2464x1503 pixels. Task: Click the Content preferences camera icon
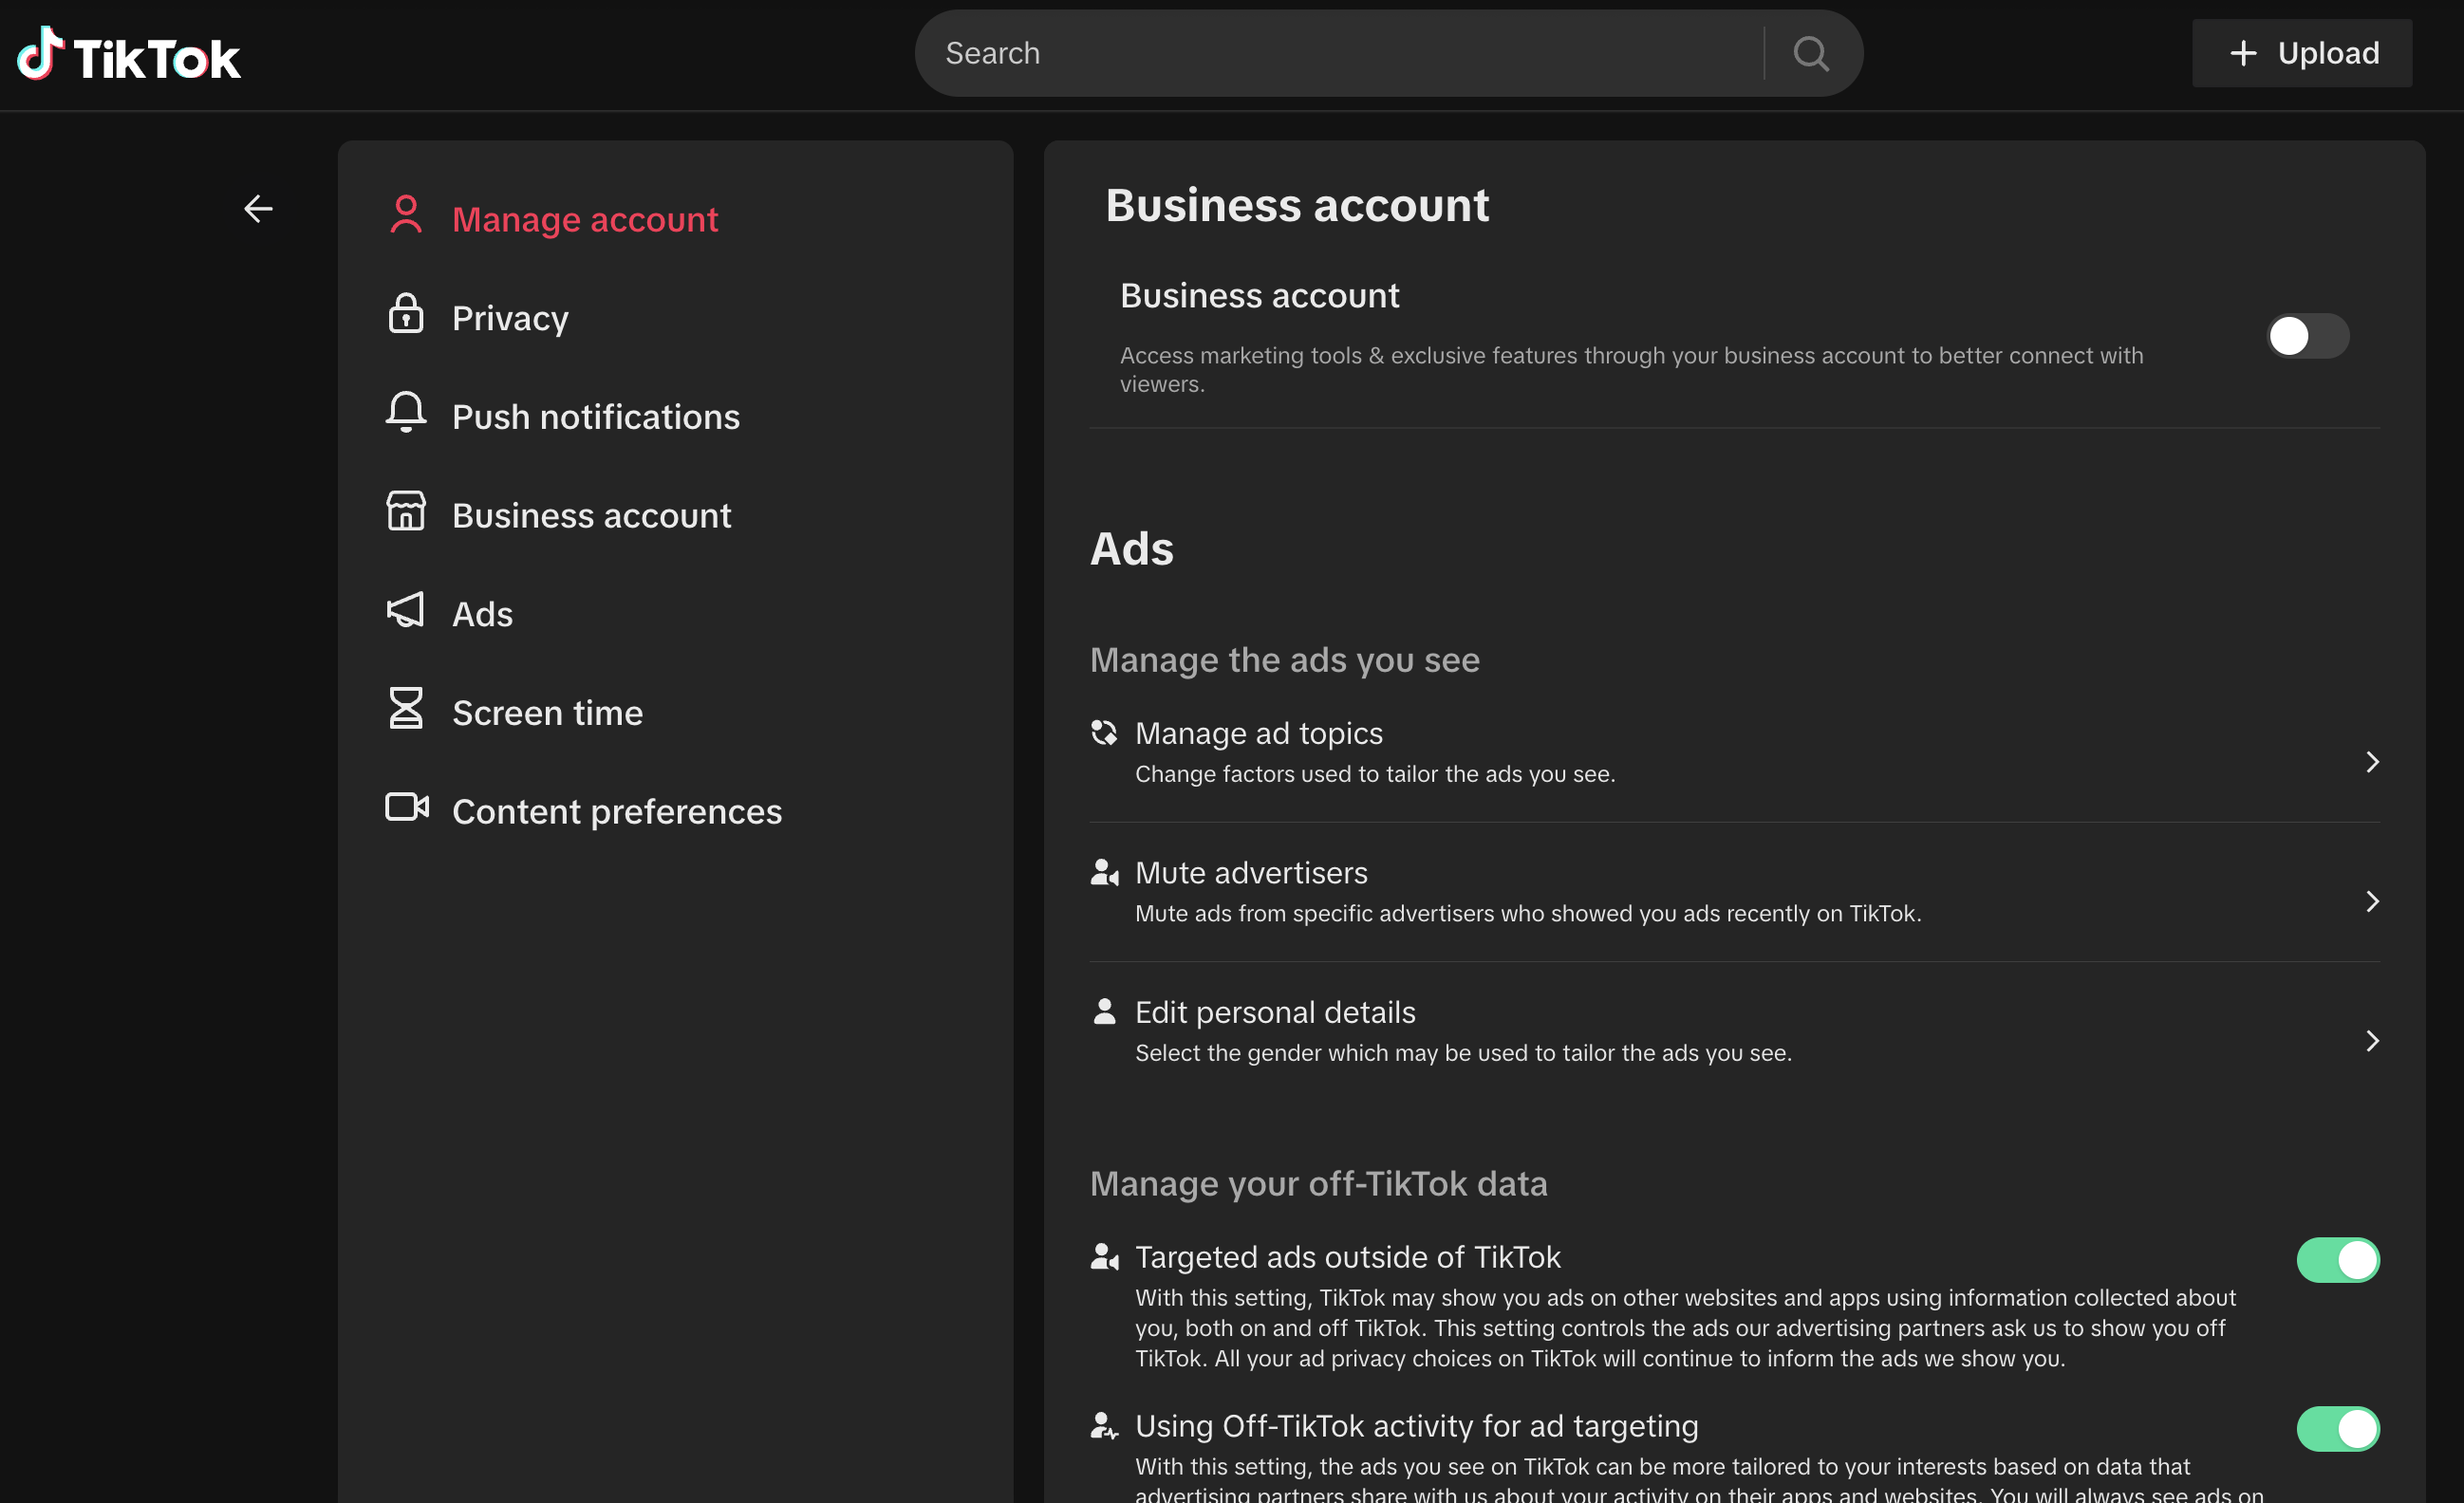tap(406, 807)
